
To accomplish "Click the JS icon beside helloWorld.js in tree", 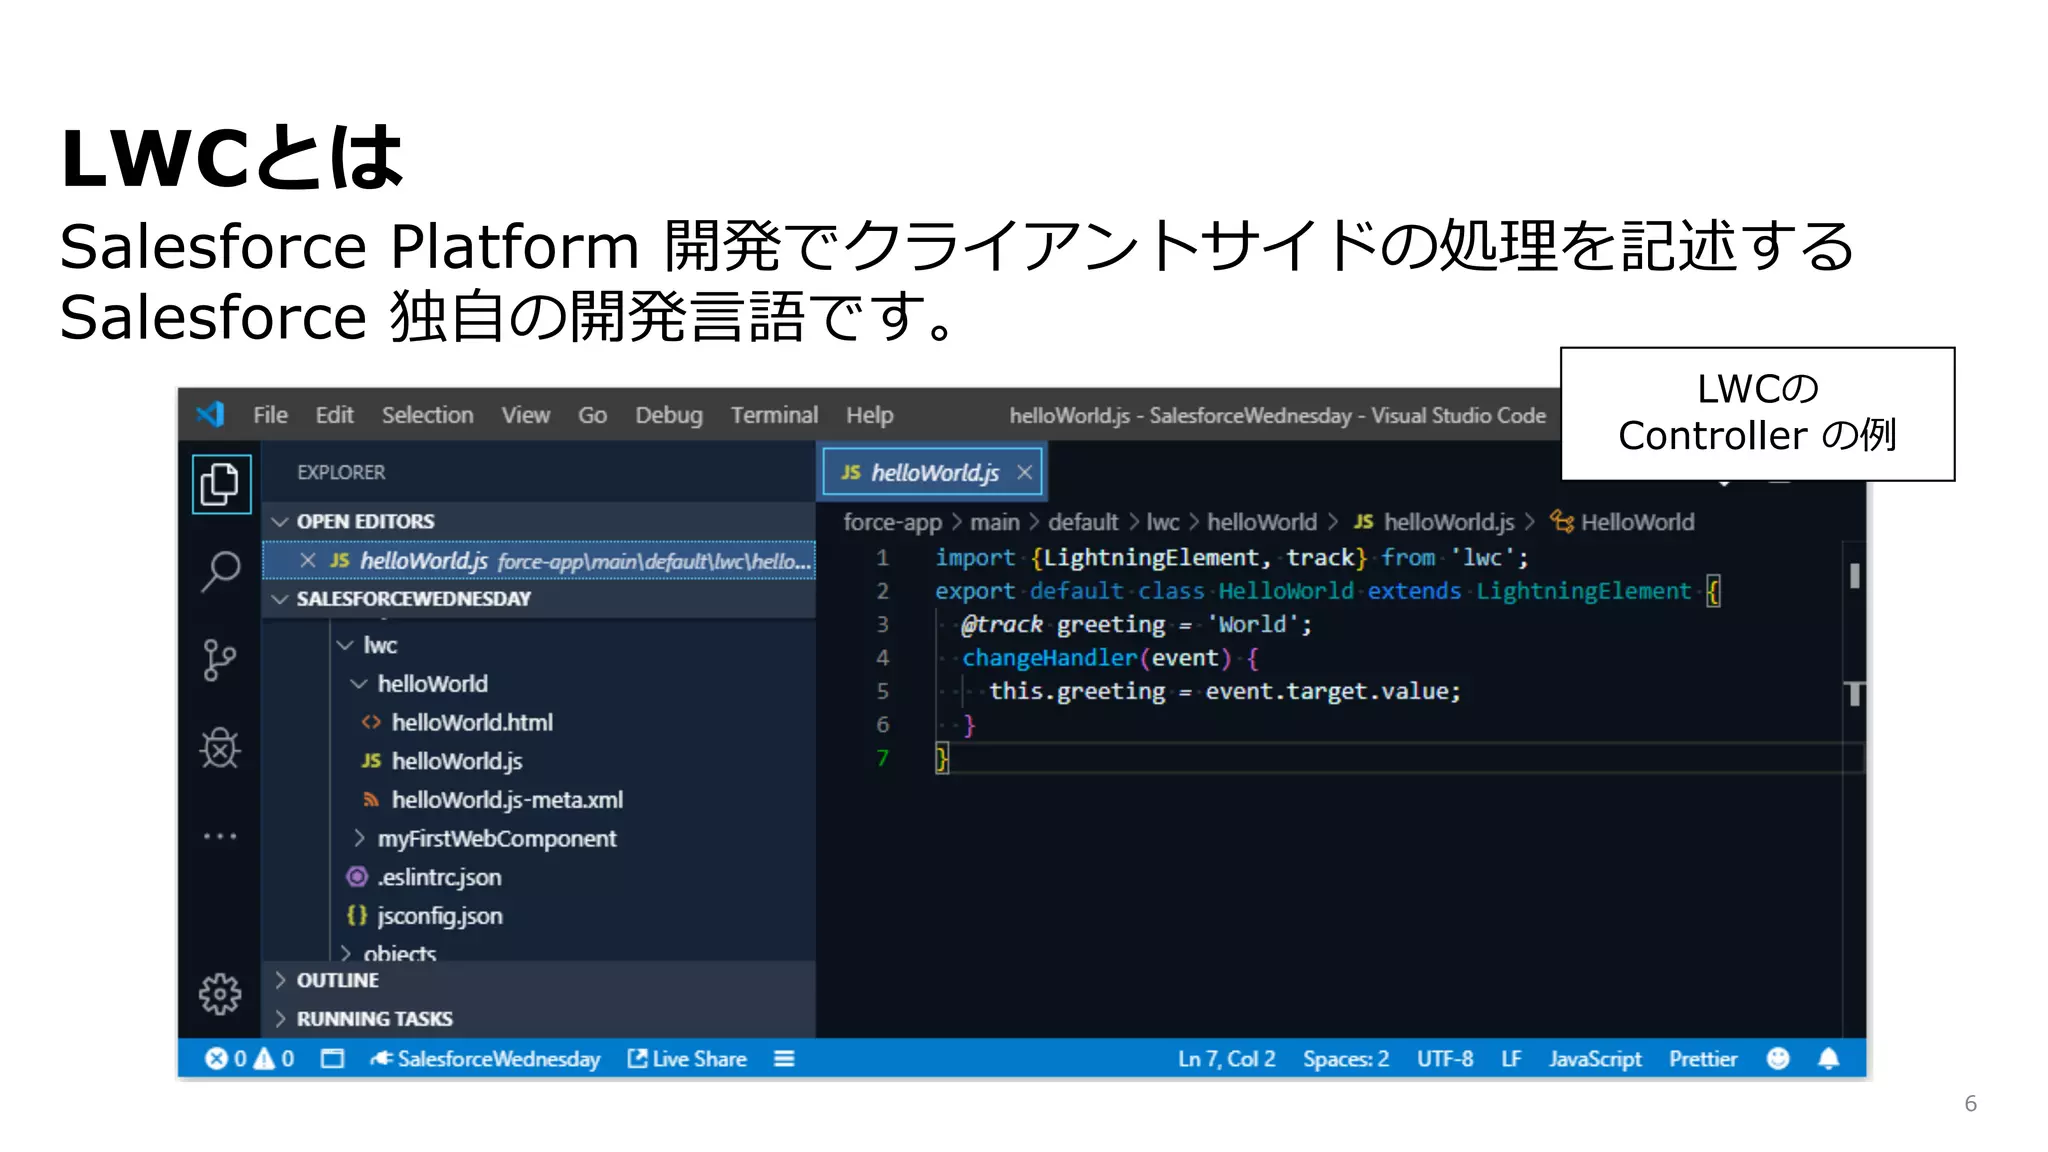I will [x=371, y=761].
